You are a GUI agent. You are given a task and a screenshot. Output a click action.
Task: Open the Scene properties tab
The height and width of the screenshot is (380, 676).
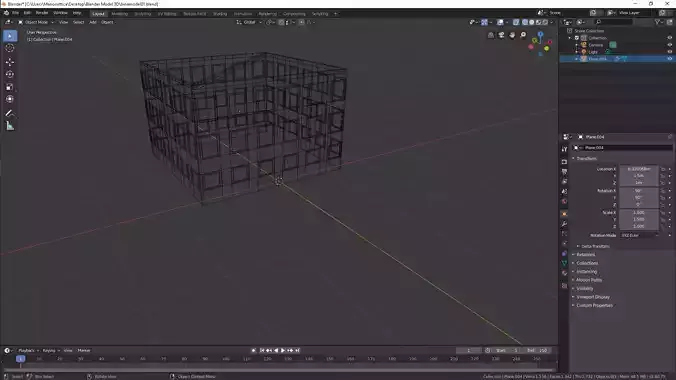(564, 192)
